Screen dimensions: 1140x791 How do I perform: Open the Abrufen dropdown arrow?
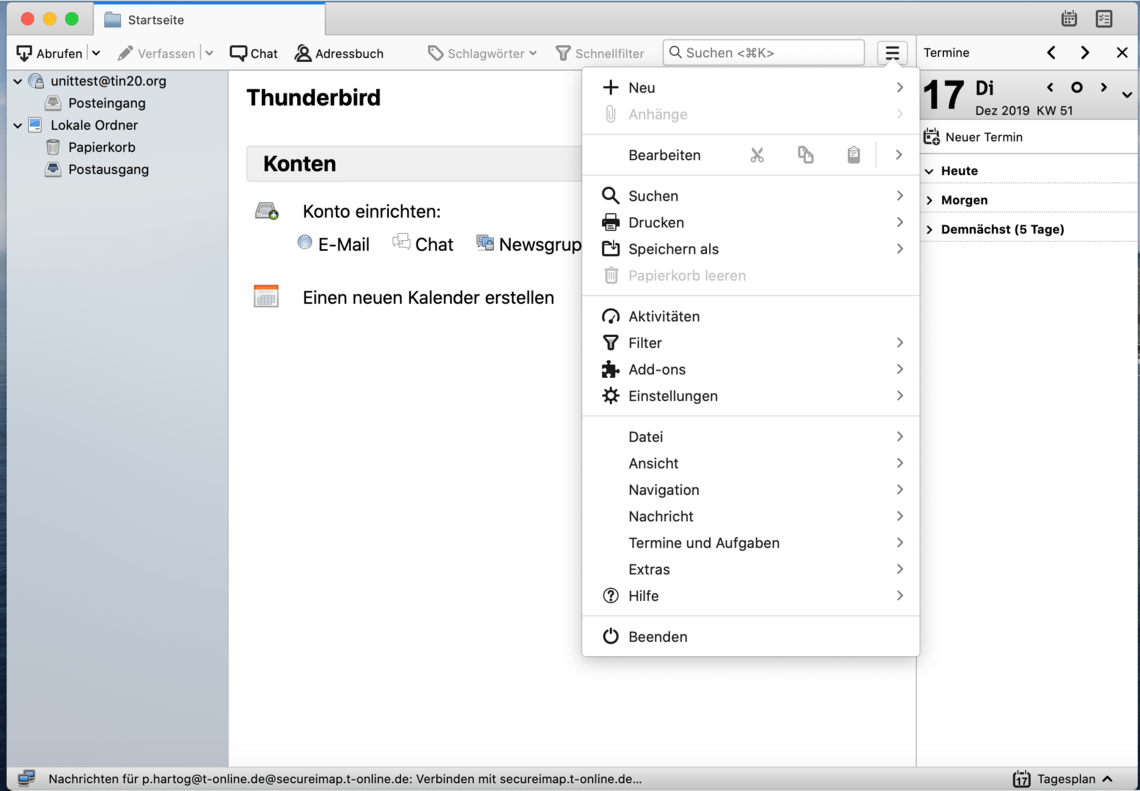[x=96, y=53]
